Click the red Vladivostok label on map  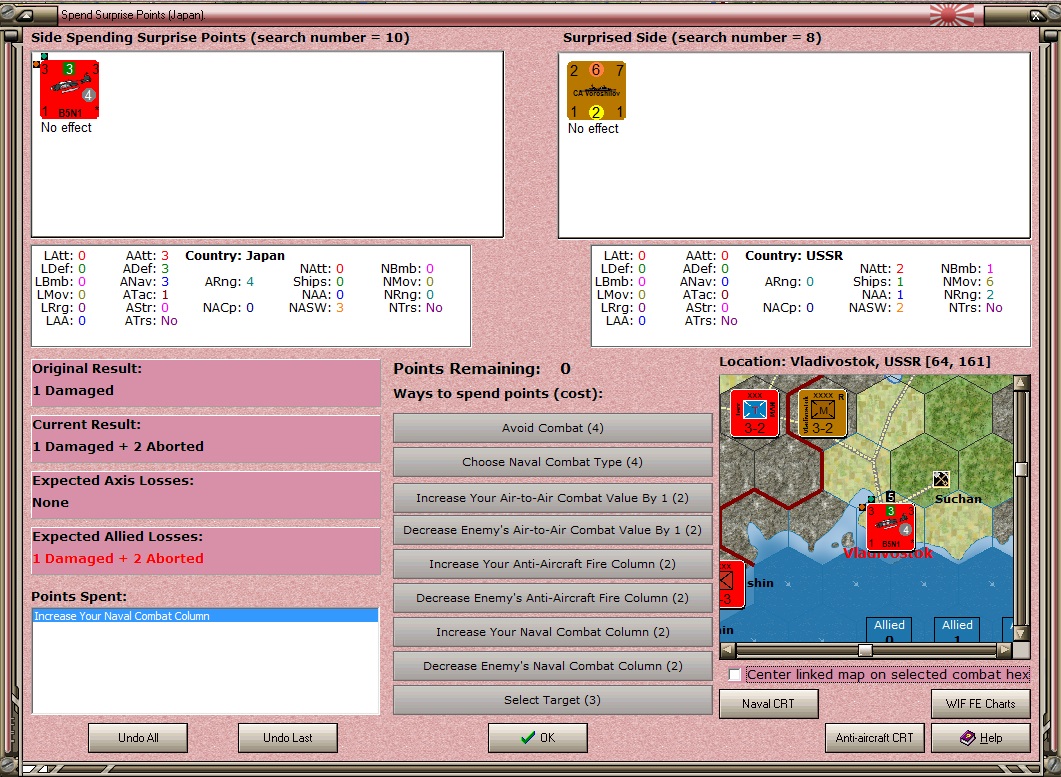pyautogui.click(x=888, y=554)
